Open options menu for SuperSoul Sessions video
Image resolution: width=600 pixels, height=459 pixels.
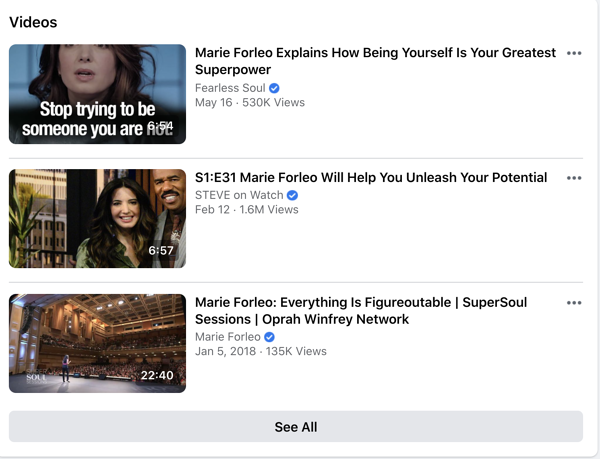(574, 303)
